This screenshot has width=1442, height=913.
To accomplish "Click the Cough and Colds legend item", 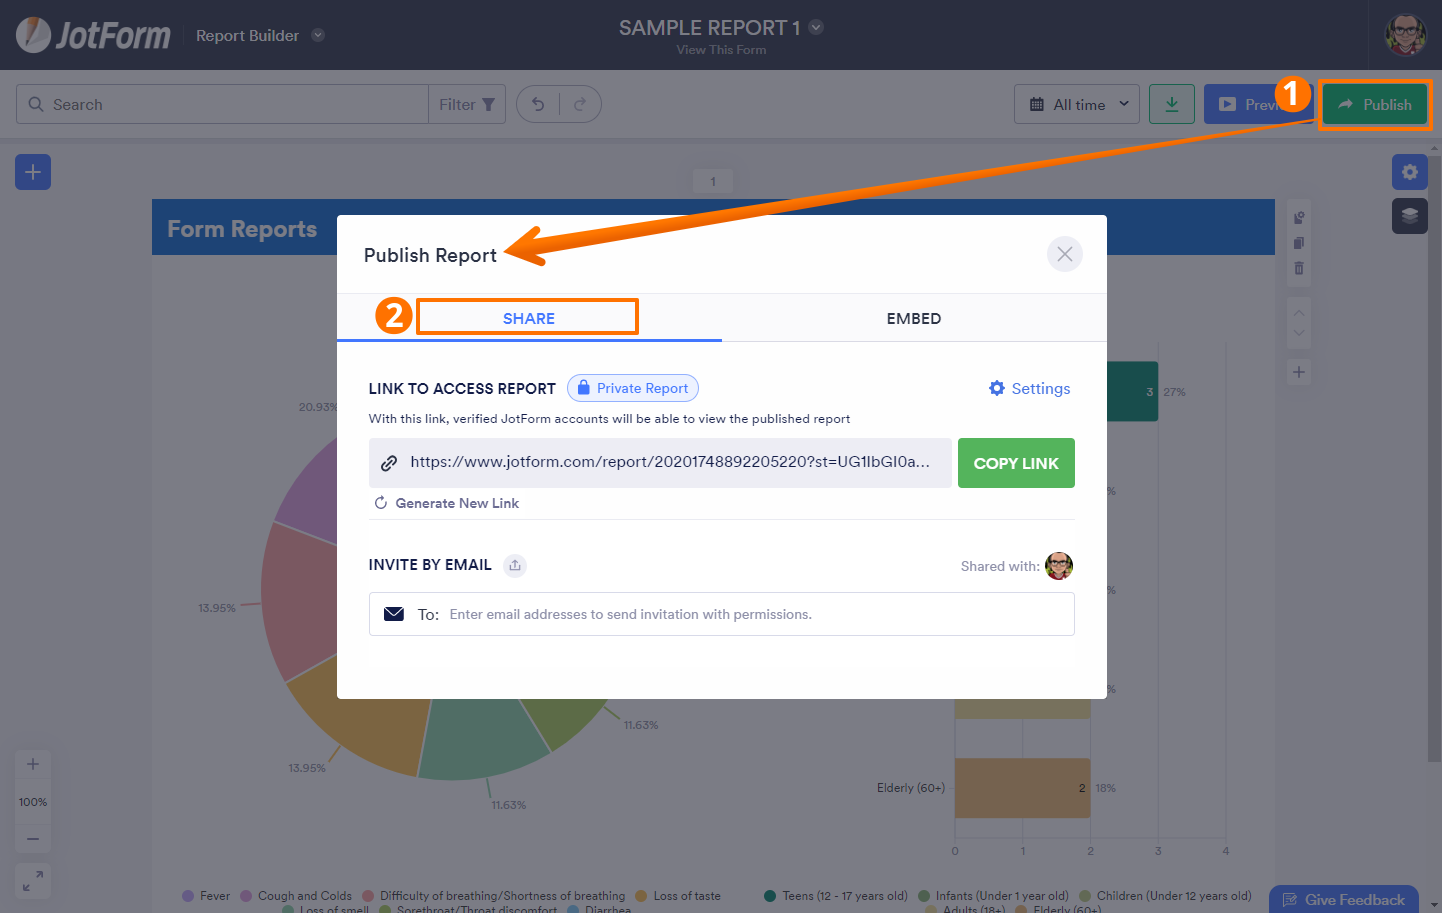I will [296, 896].
